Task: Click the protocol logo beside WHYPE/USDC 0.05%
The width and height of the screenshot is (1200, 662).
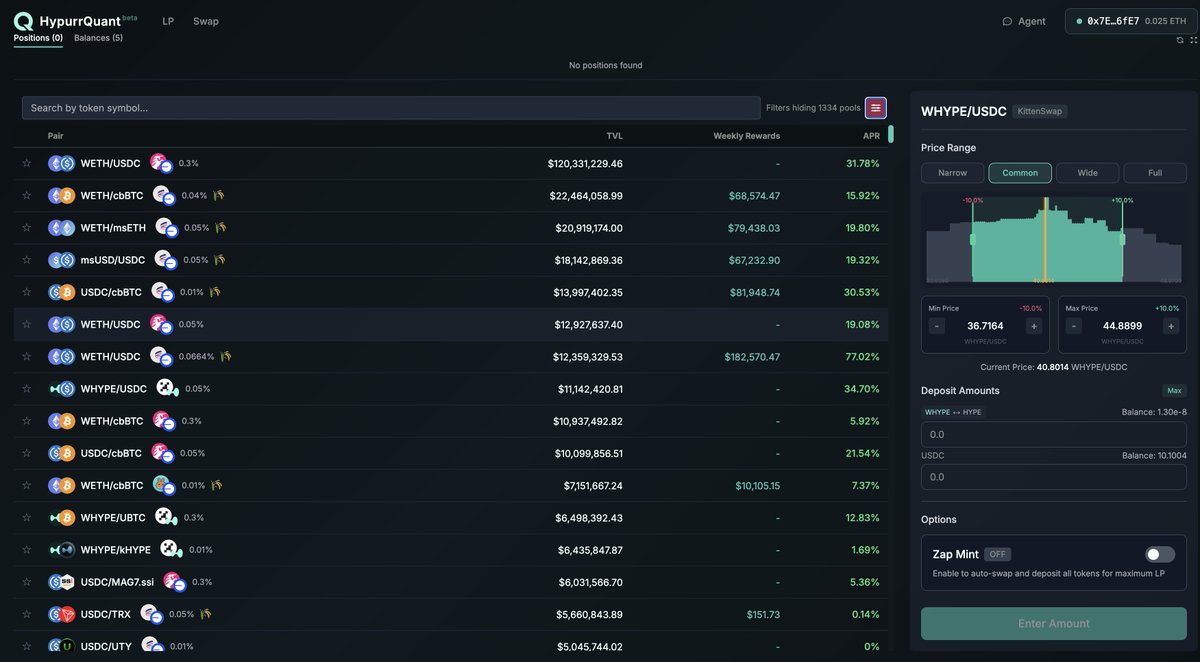Action: 166,388
